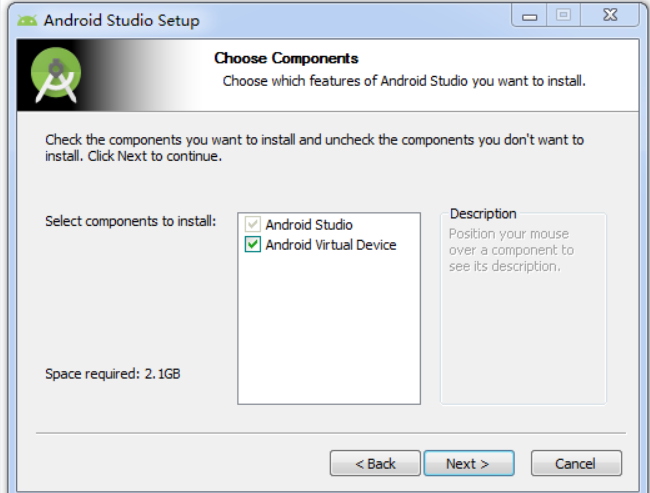Cancel the installation
Screen dimensions: 650x493
tap(576, 463)
